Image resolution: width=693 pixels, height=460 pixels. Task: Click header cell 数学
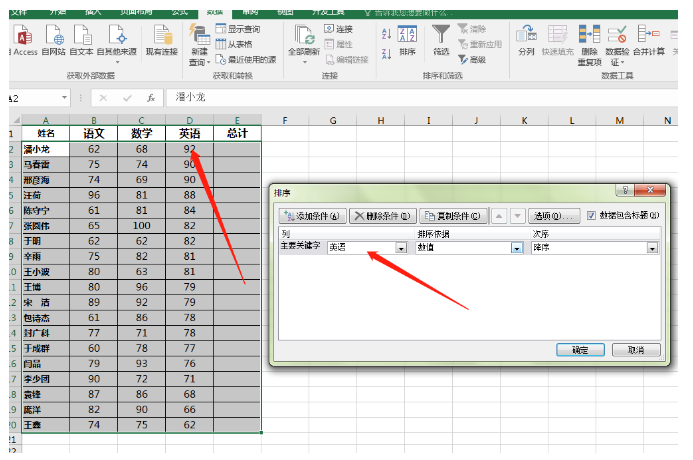(x=141, y=133)
